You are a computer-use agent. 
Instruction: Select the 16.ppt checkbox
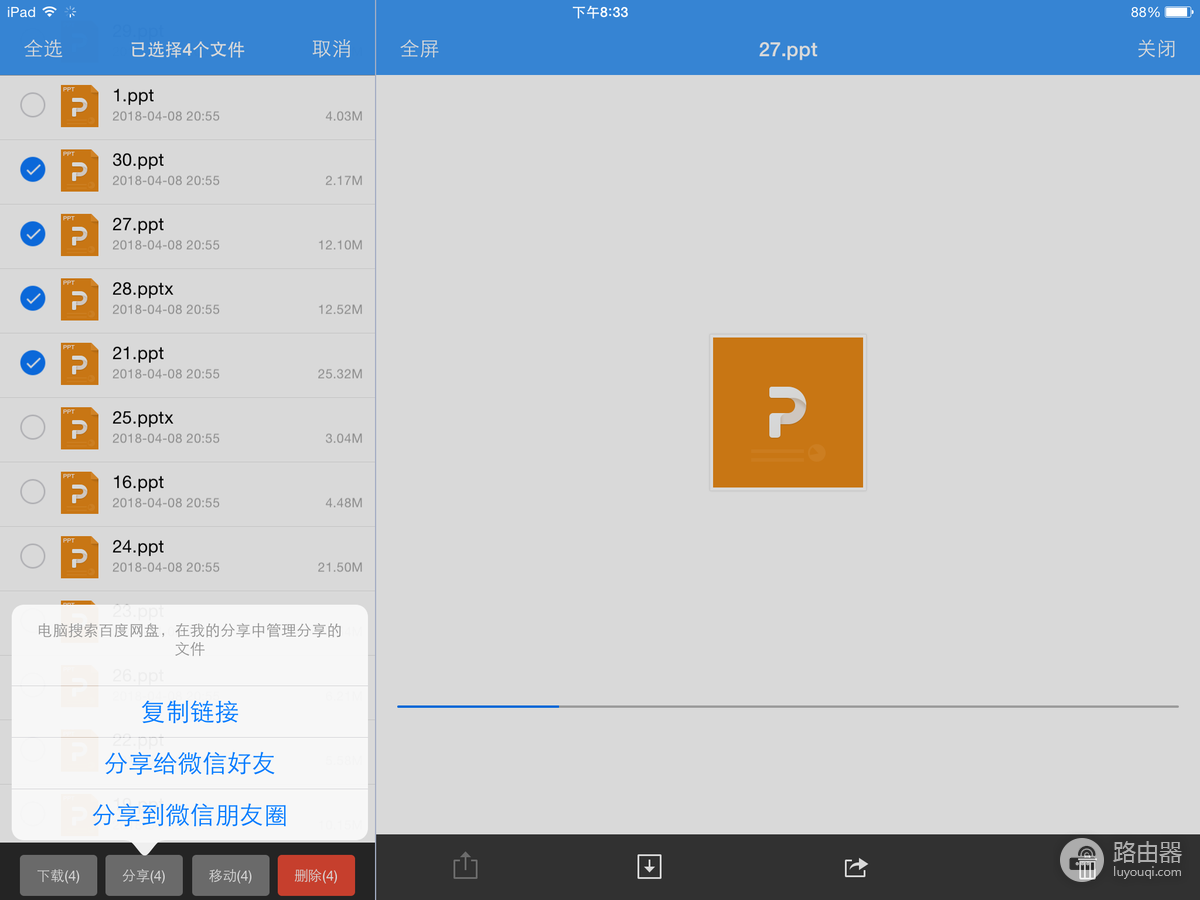tap(33, 492)
